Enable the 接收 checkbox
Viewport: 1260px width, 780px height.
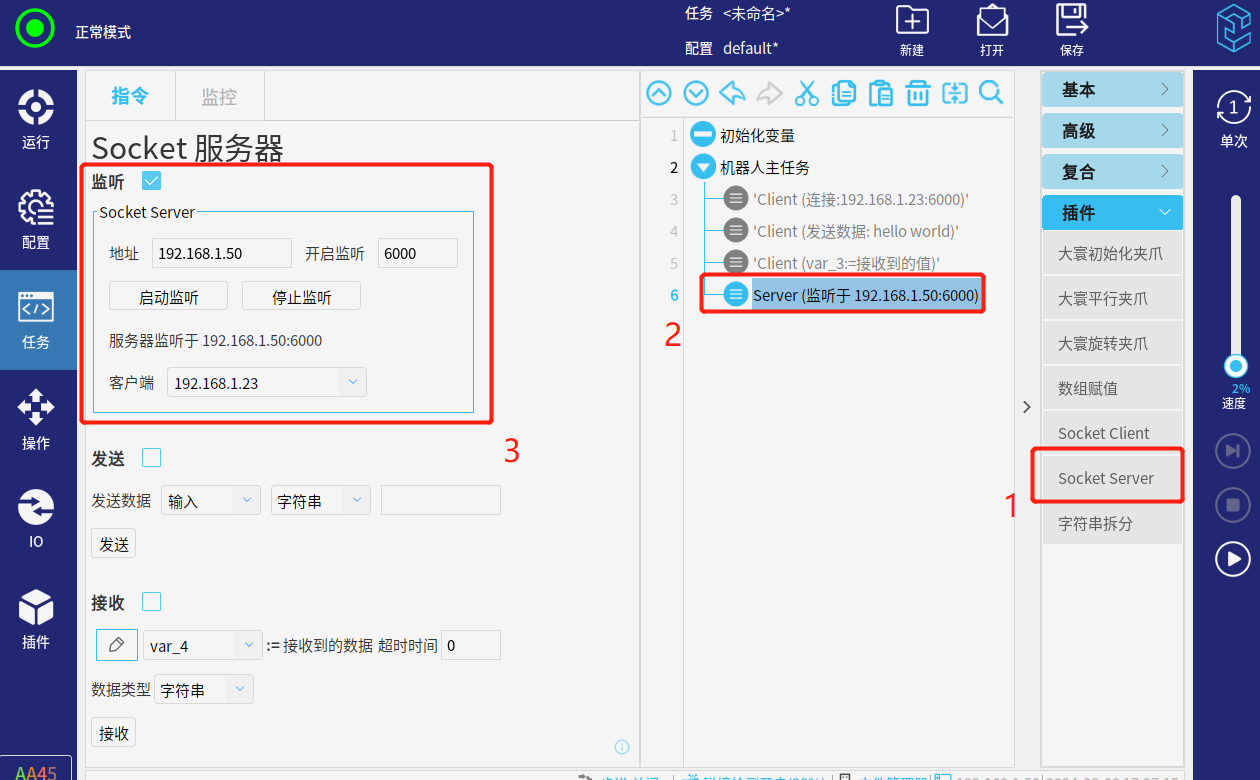151,602
